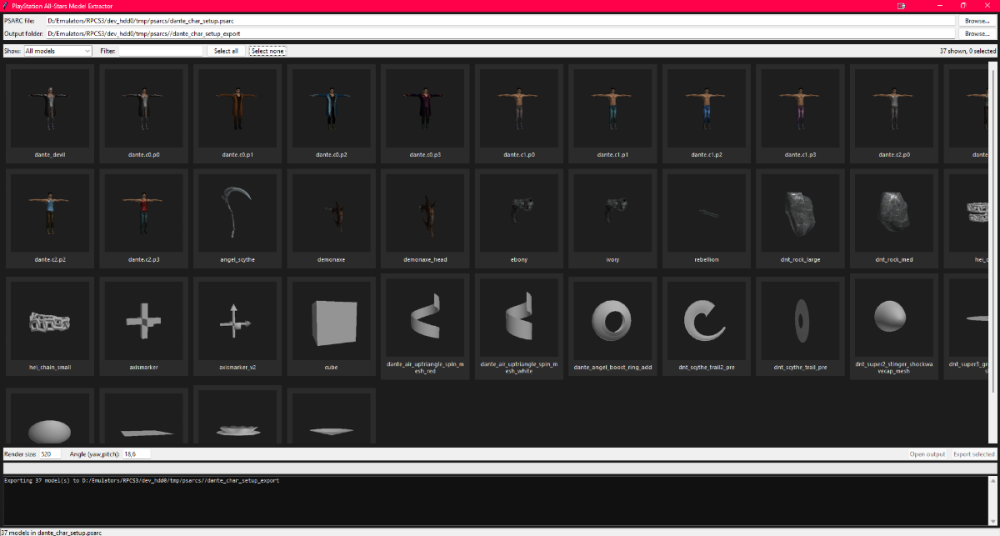Pick the angel_scythe model tile
The image size is (1000, 536).
[x=237, y=218]
